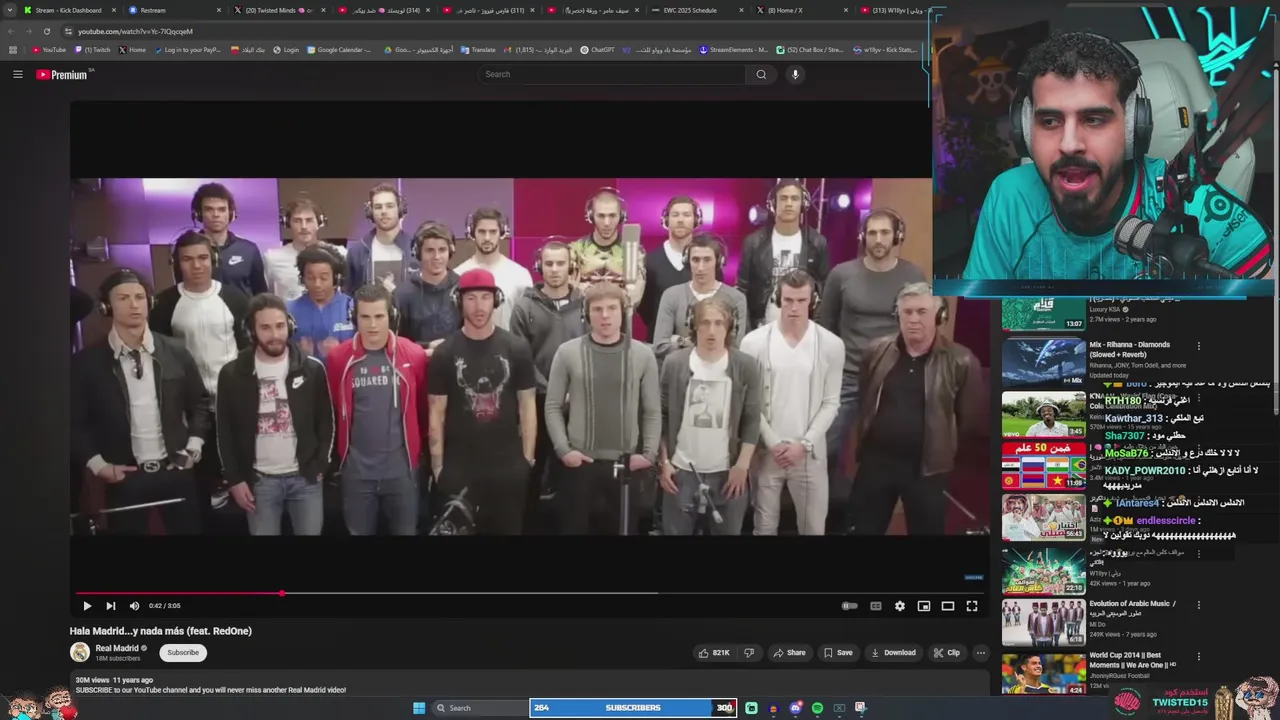Go to YouTube Premium home logo

[x=62, y=74]
